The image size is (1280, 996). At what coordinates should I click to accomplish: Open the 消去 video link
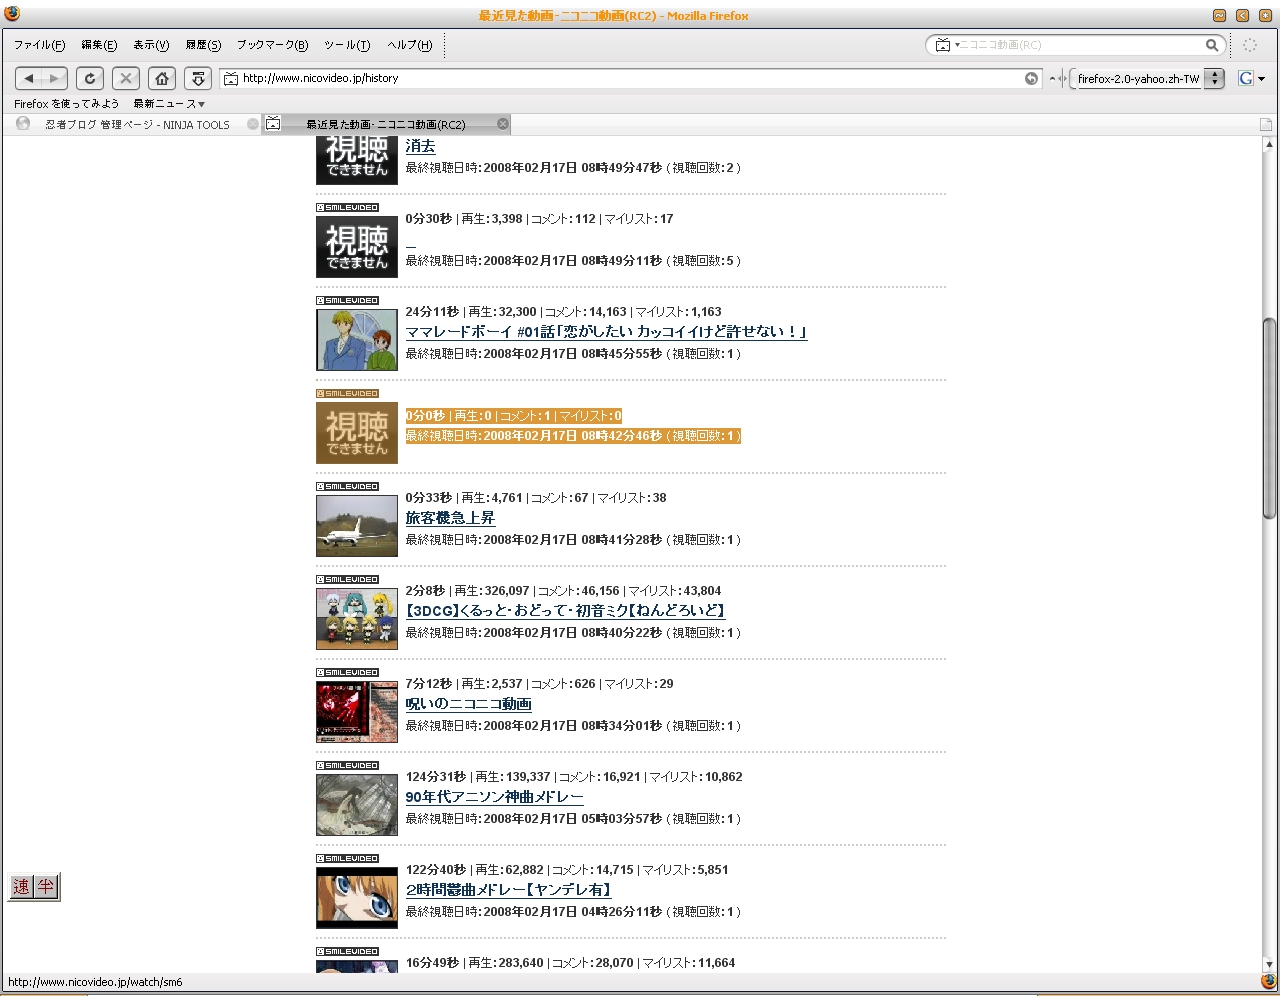click(x=420, y=146)
